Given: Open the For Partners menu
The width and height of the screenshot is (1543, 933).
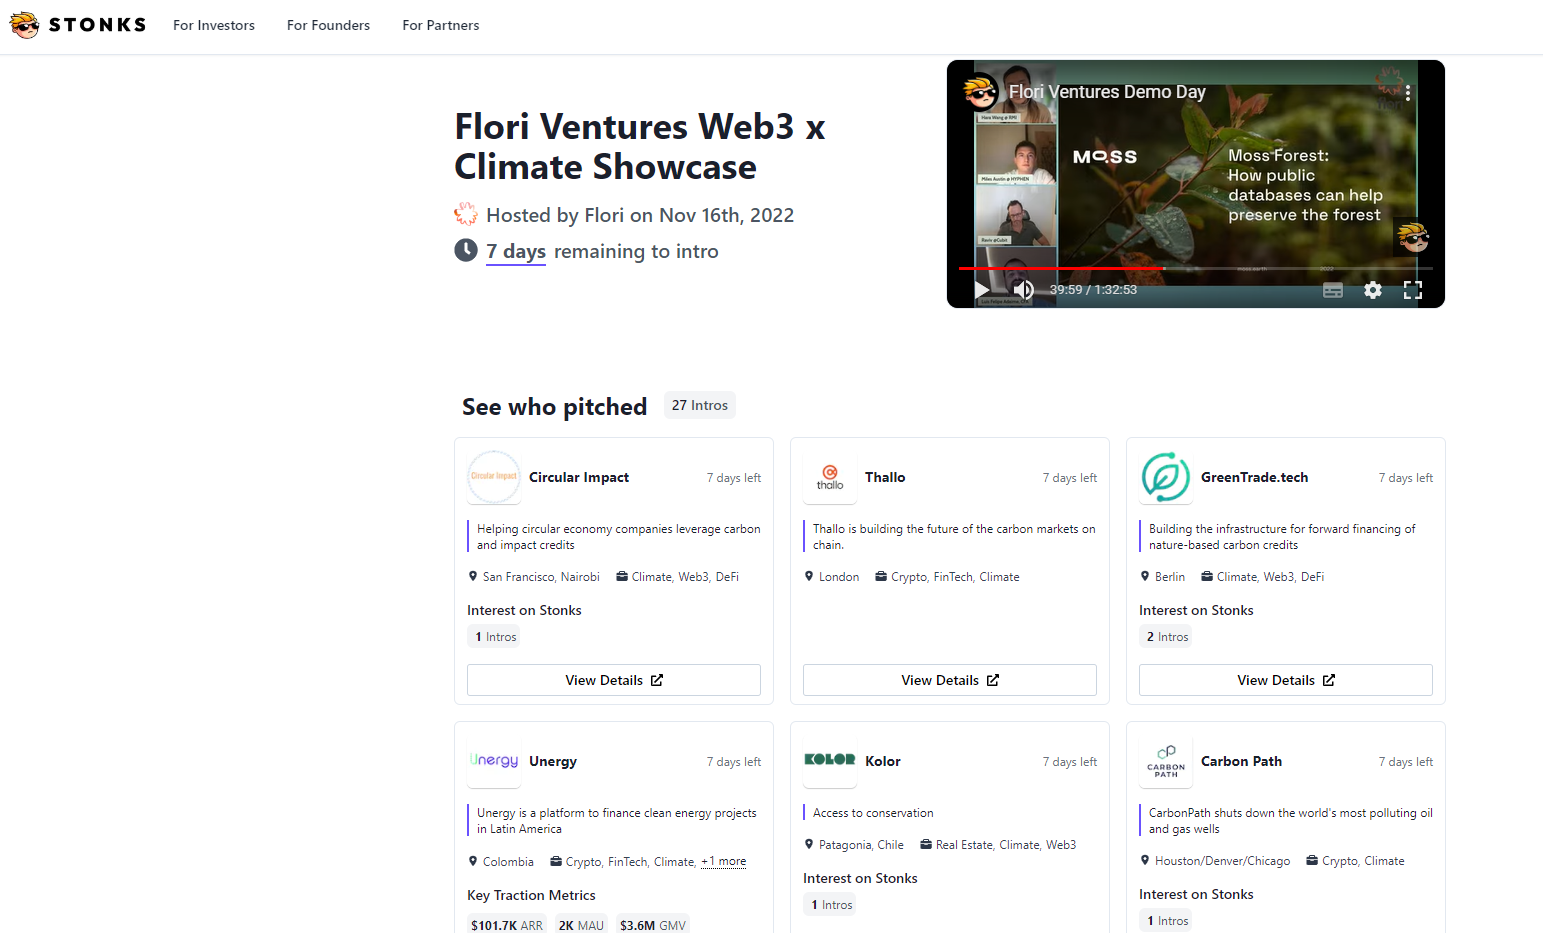Looking at the screenshot, I should point(441,25).
